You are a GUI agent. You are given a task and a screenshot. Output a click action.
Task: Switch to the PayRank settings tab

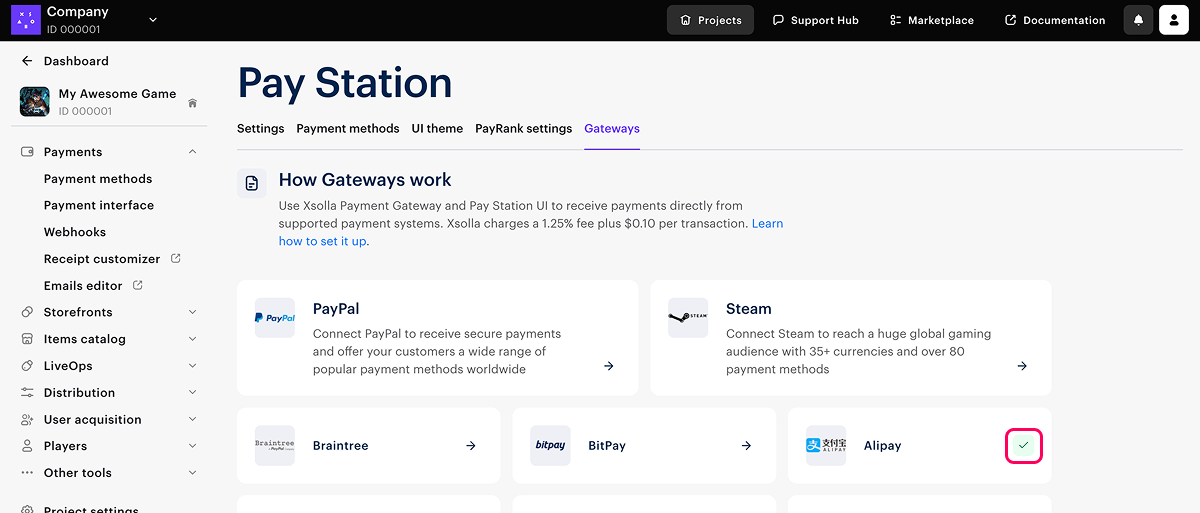tap(523, 129)
